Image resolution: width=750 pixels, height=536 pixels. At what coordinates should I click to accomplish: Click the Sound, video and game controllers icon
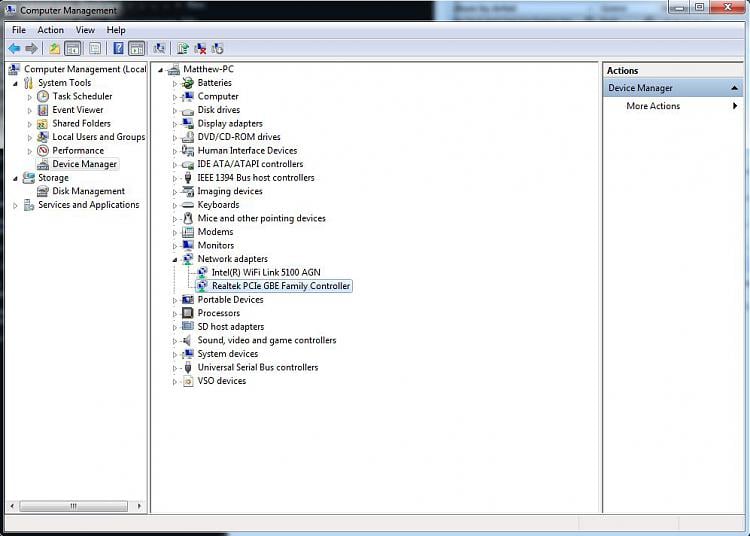[x=188, y=340]
